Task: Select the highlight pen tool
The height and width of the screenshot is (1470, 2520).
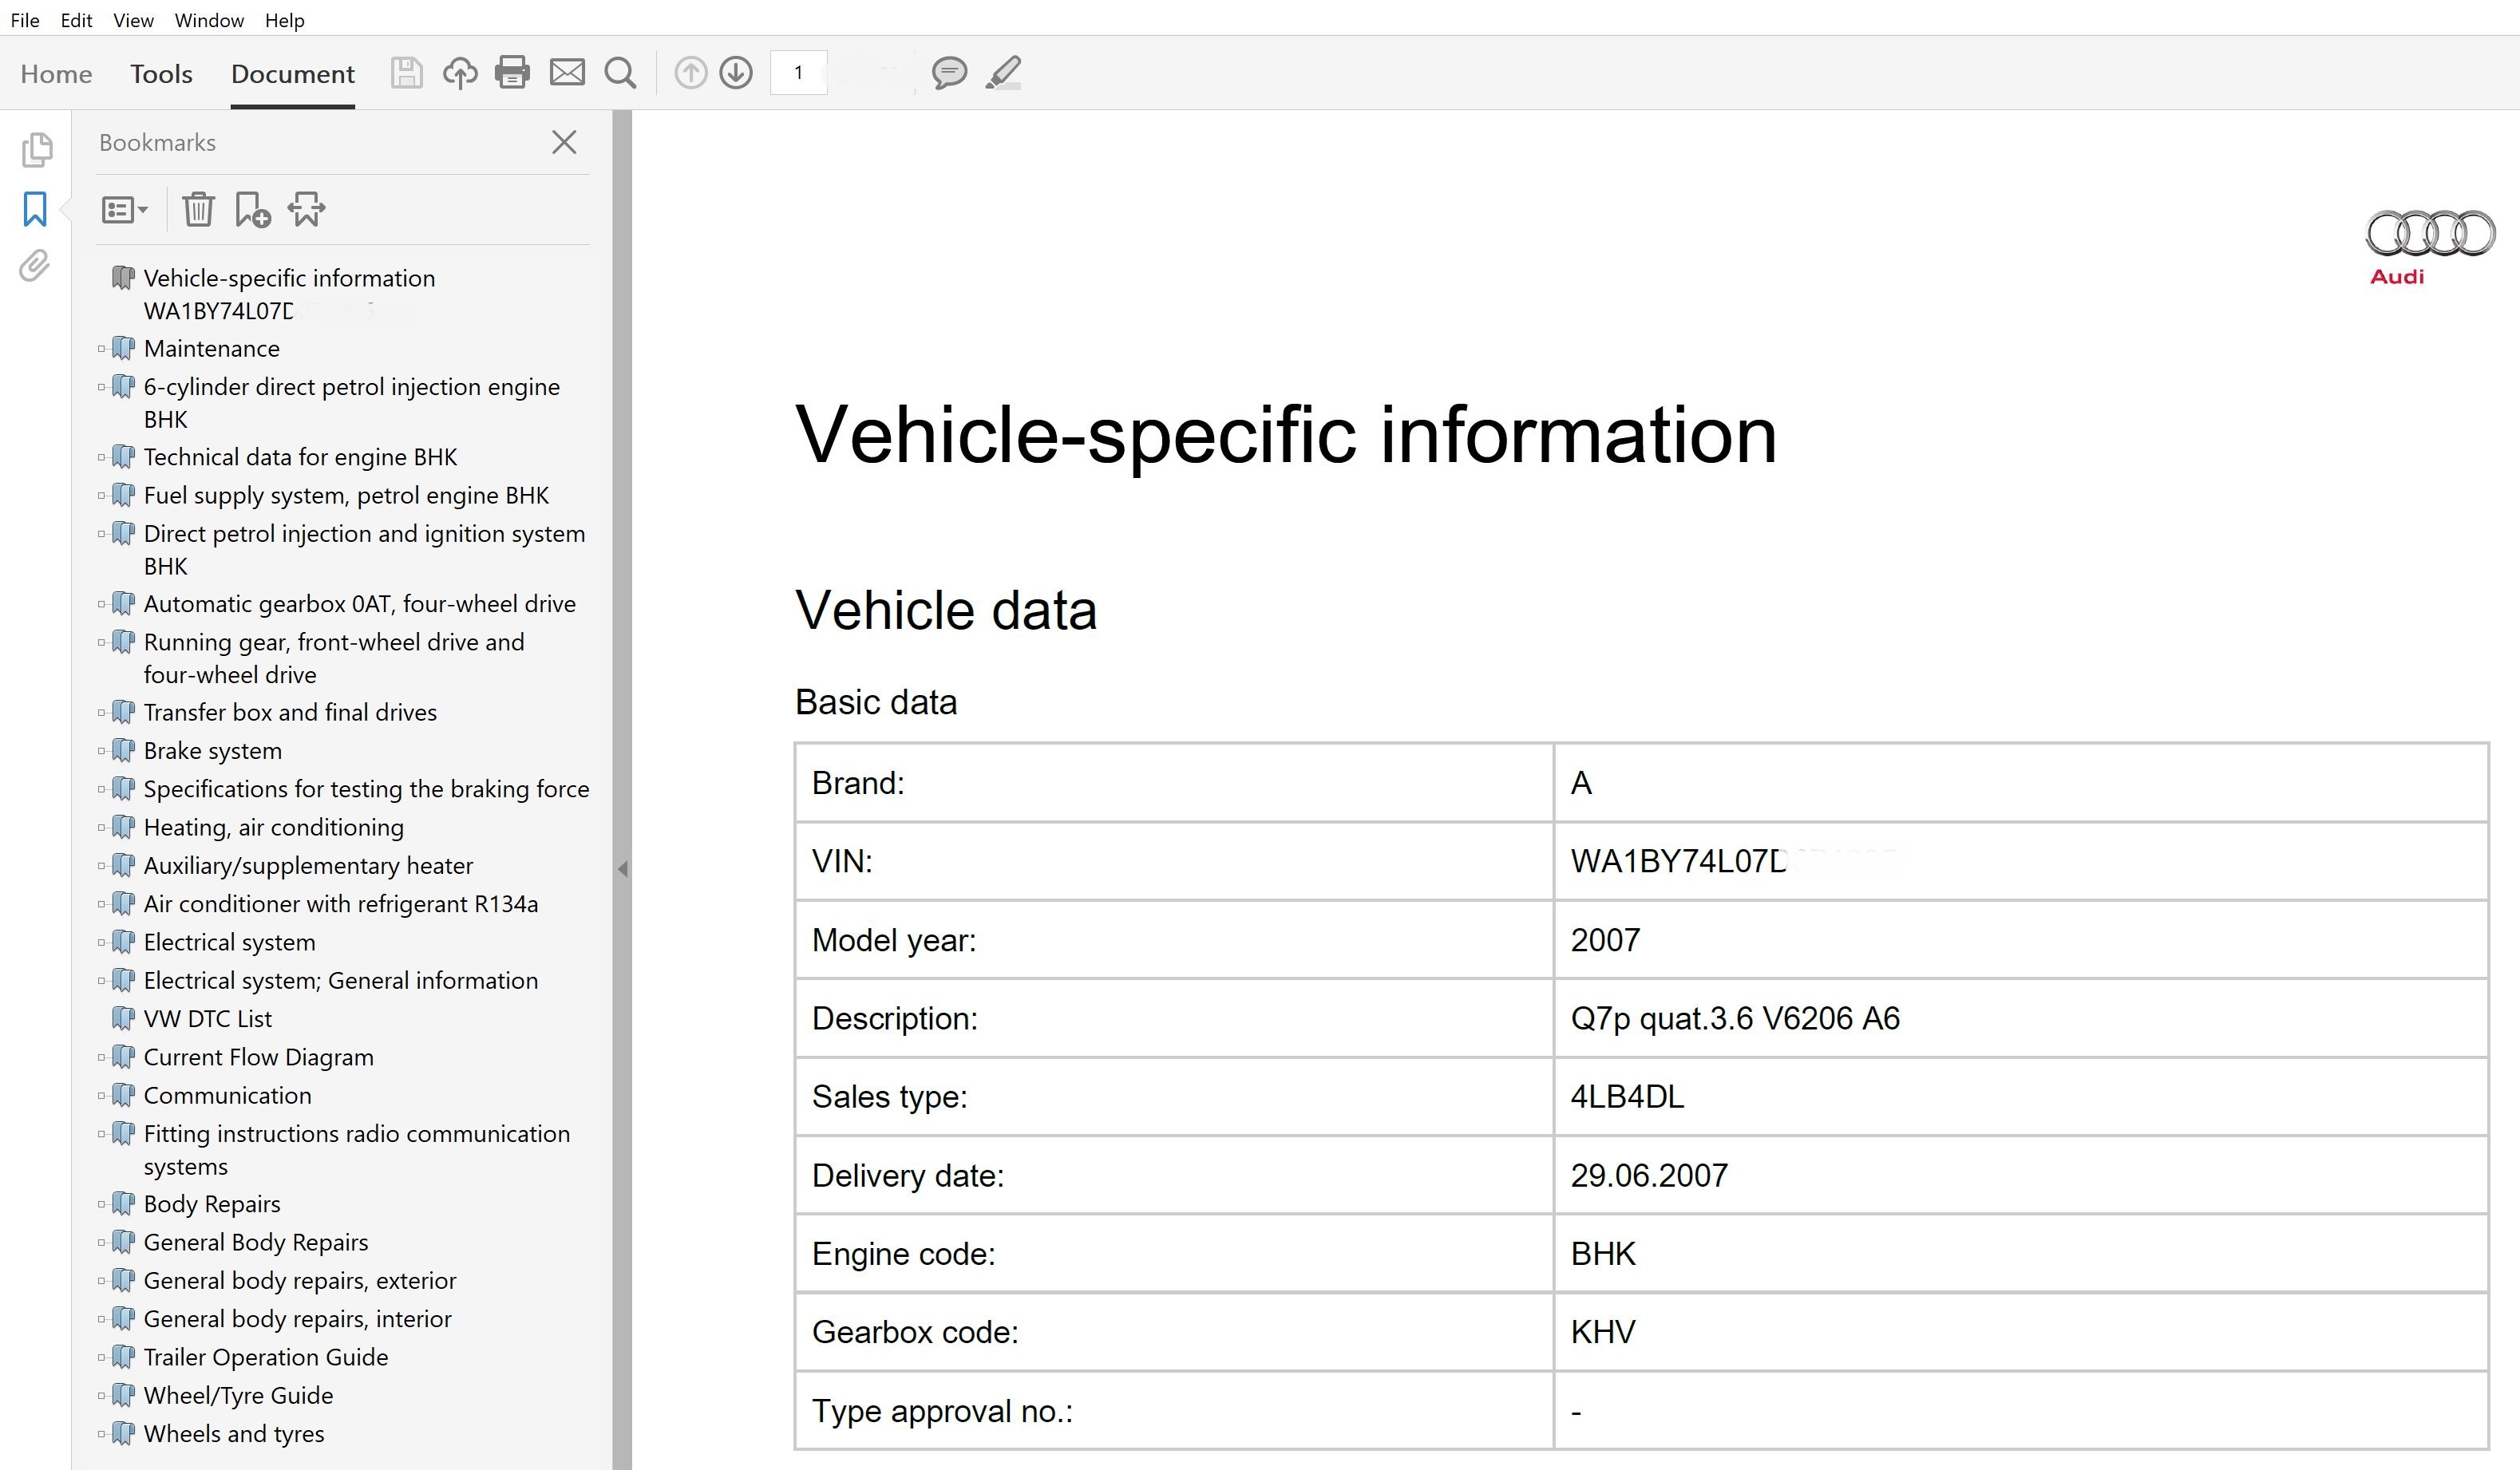Action: pos(1003,73)
